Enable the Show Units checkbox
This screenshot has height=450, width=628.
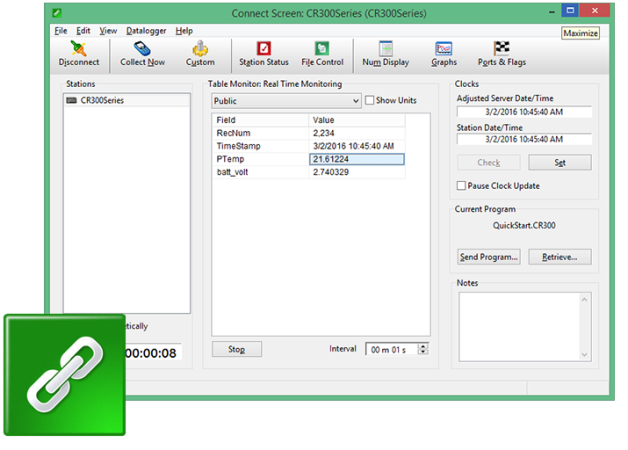coord(370,101)
